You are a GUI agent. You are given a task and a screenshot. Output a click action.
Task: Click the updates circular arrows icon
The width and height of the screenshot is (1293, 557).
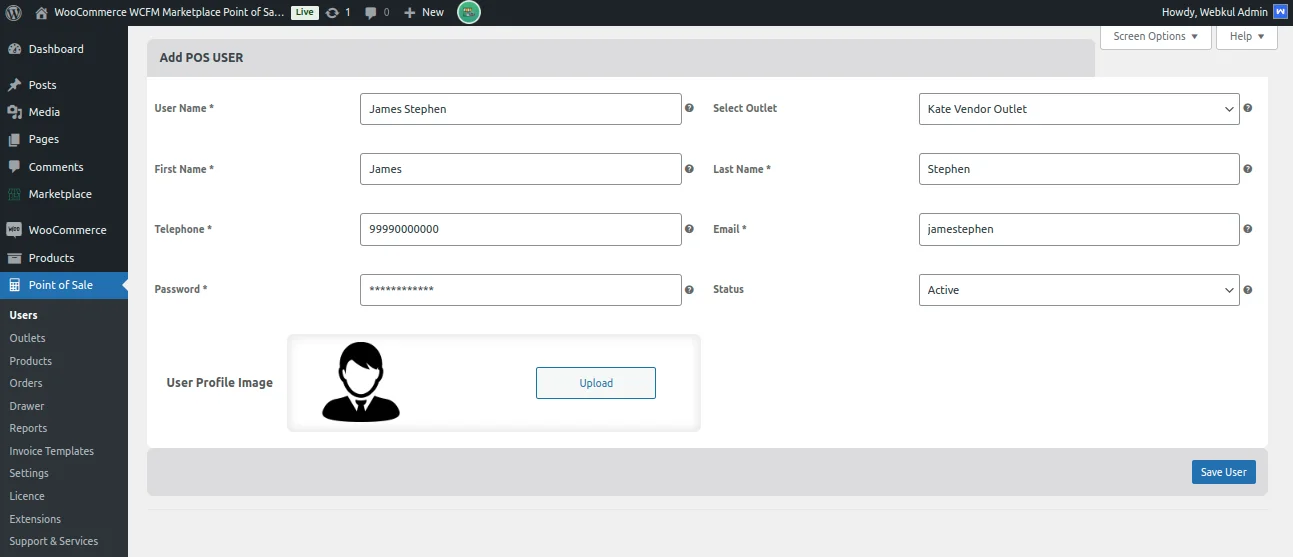pyautogui.click(x=332, y=12)
